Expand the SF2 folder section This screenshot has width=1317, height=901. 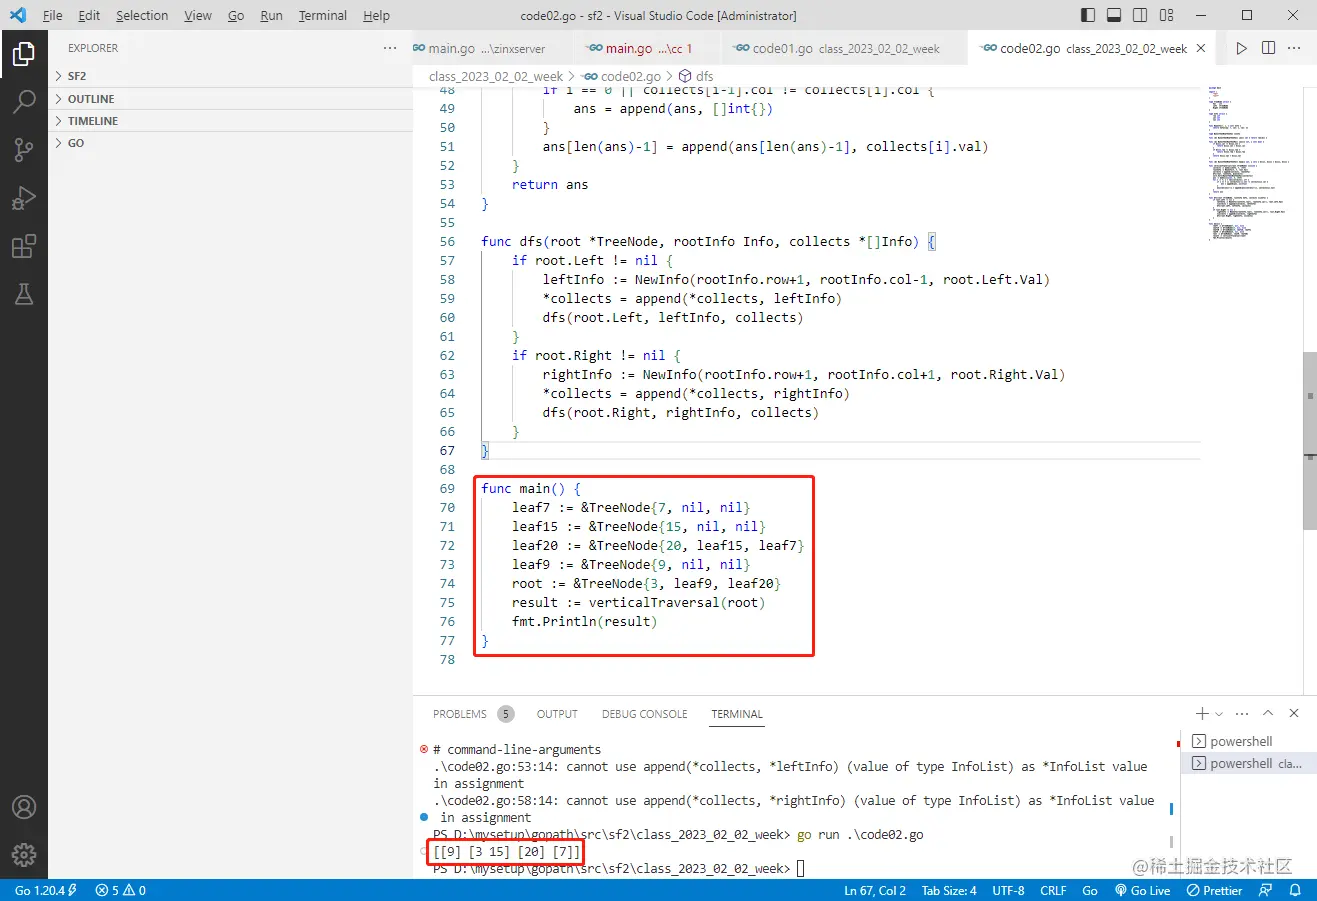(x=230, y=76)
